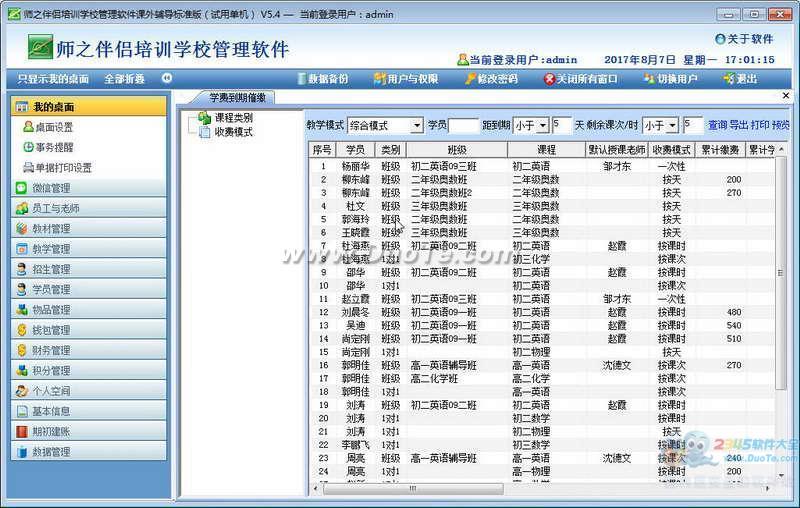Click the 基本信息 sidebar icon
This screenshot has width=800, height=508.
(x=21, y=411)
